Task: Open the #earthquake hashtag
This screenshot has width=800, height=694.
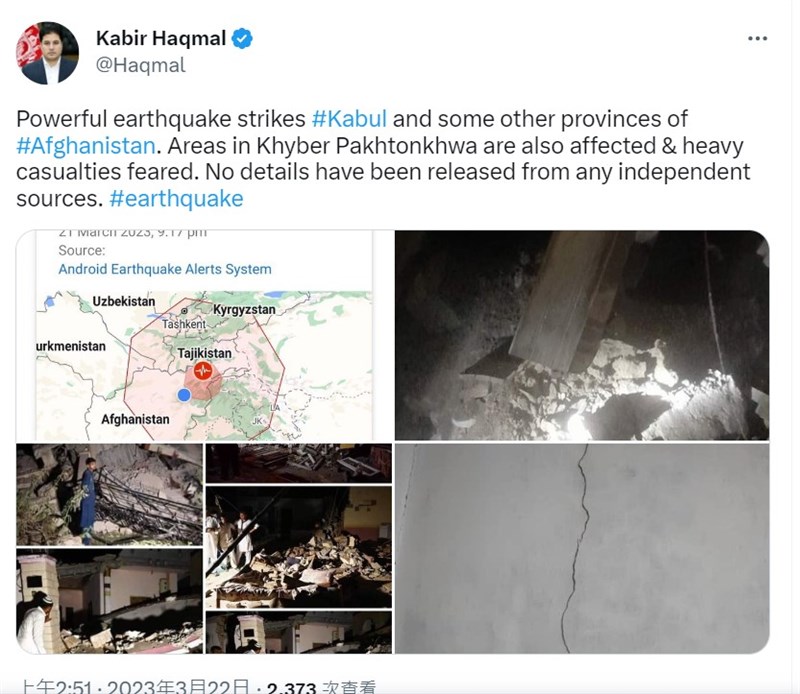Action: tap(177, 199)
